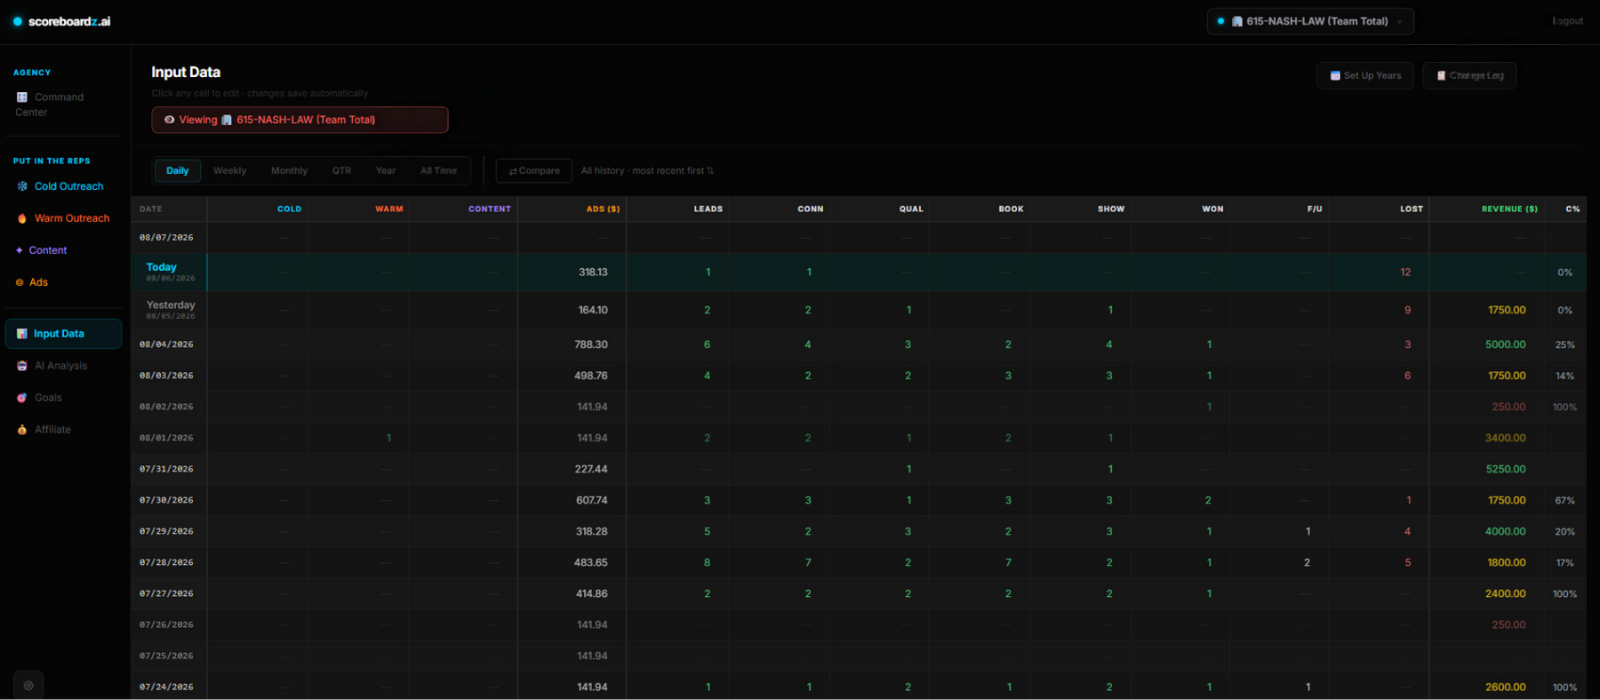Viewport: 1600px width, 700px height.
Task: Click the COLD column header
Action: pyautogui.click(x=289, y=209)
